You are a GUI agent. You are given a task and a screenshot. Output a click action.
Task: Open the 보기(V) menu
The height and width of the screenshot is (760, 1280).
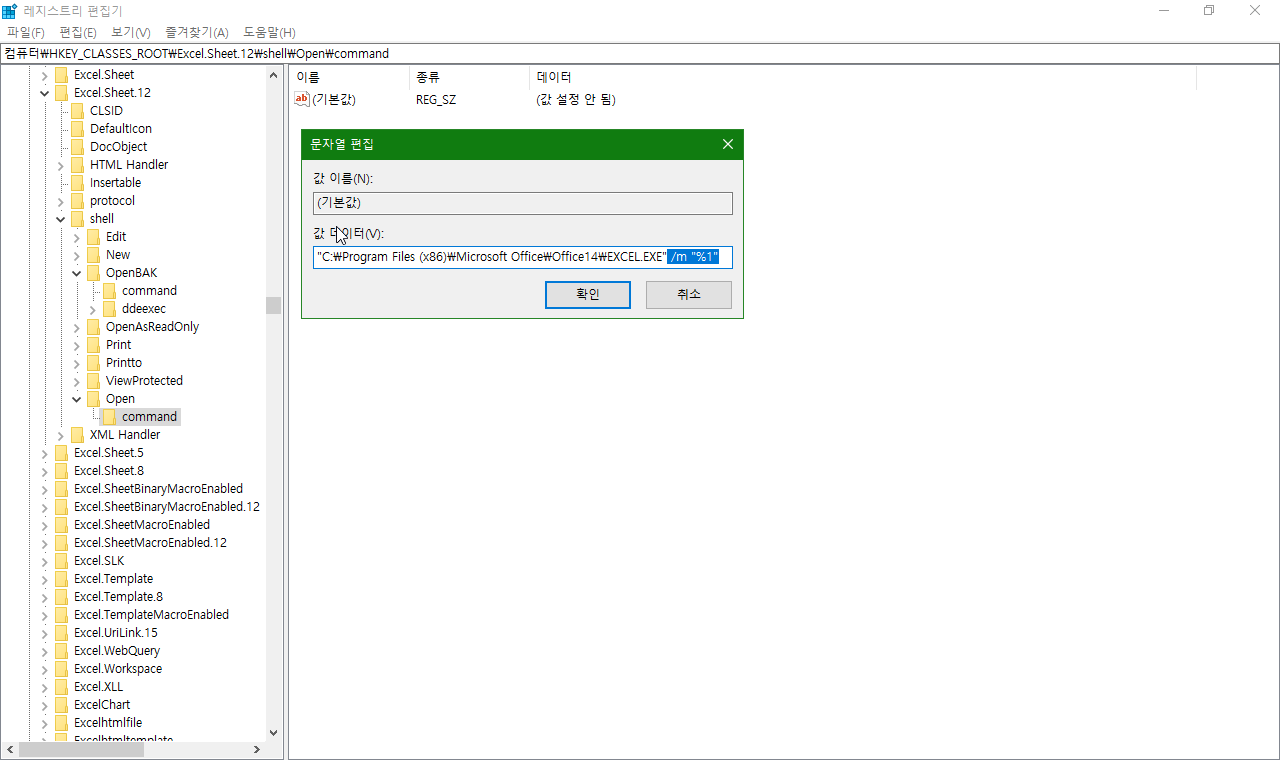pos(131,33)
